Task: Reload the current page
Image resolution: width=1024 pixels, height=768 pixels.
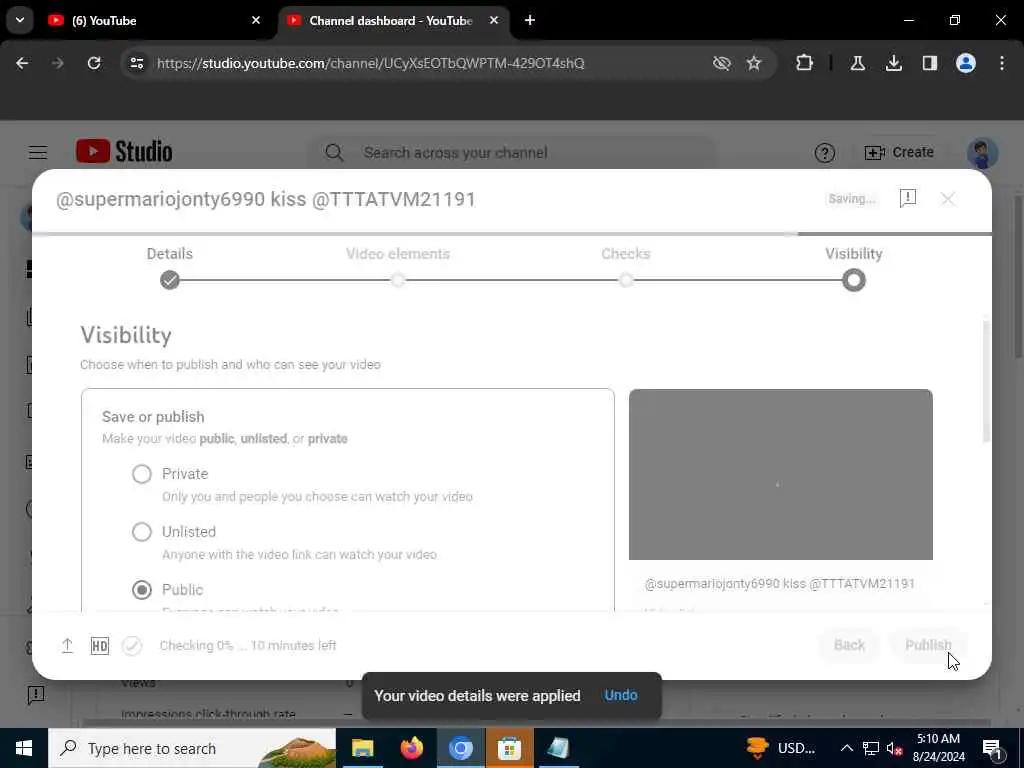Action: [x=94, y=63]
